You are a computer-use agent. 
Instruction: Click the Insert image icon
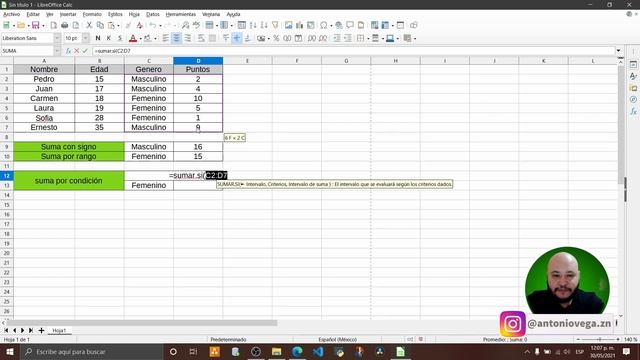[x=289, y=25]
